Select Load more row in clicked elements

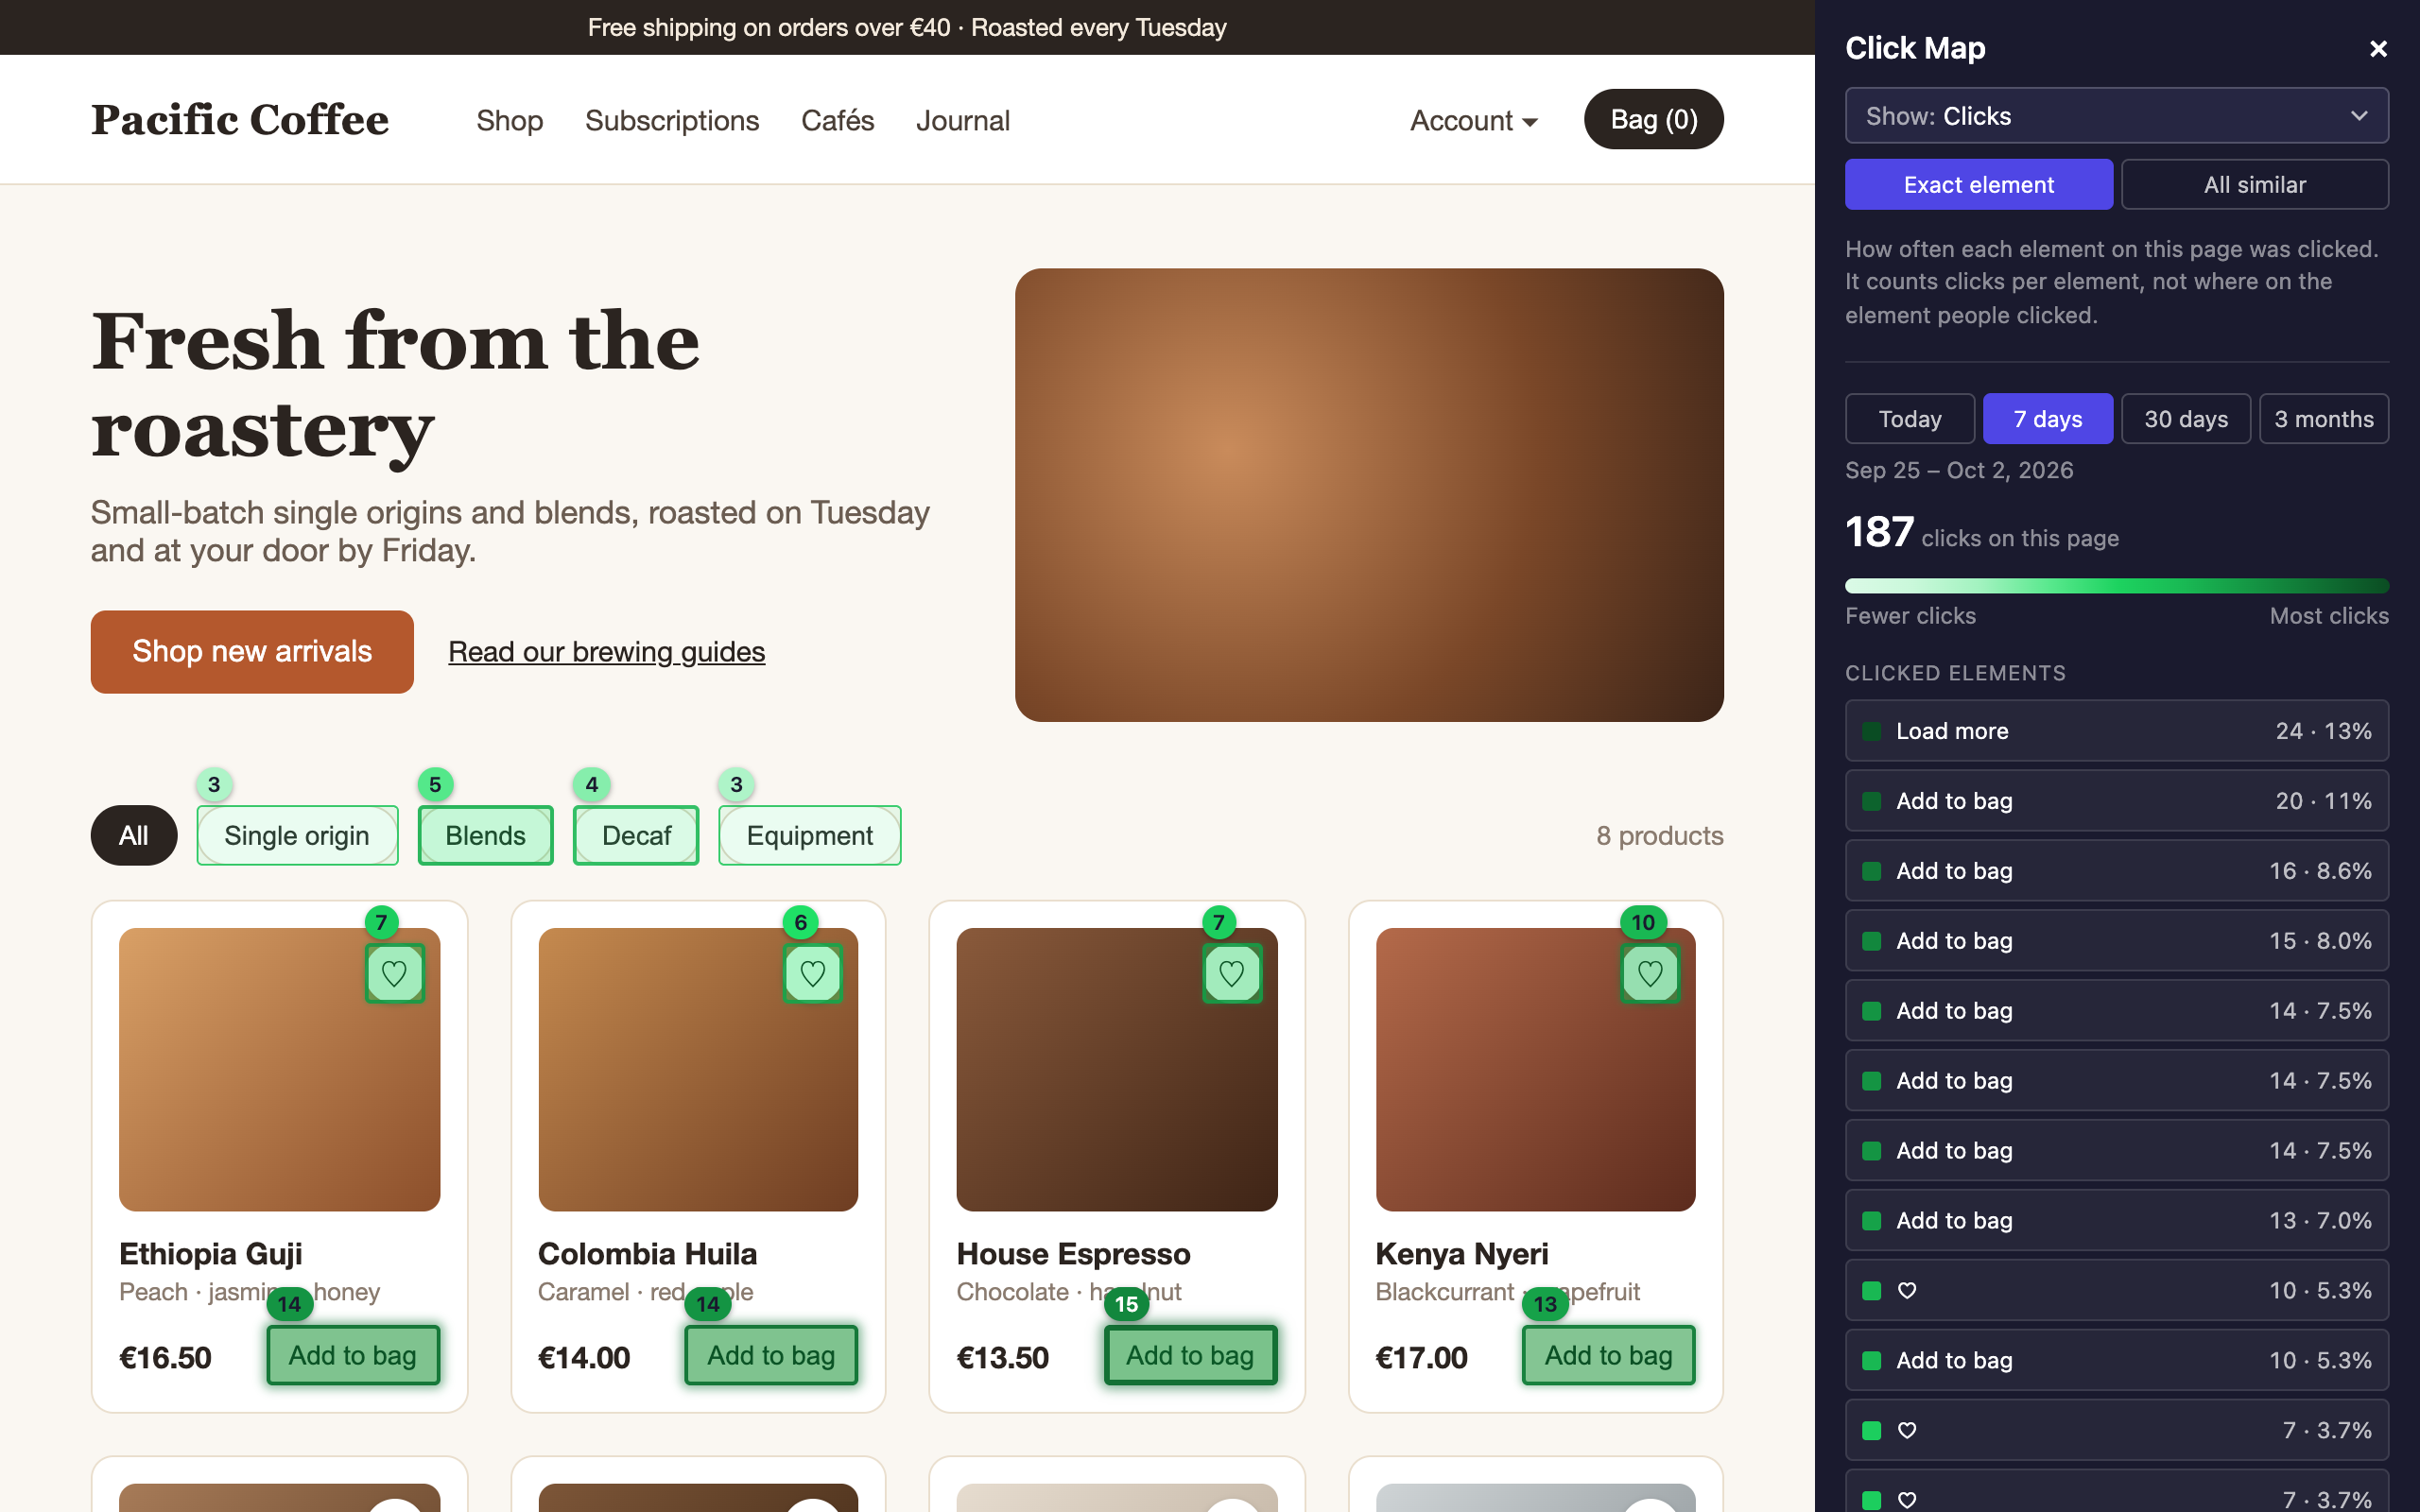point(2116,731)
